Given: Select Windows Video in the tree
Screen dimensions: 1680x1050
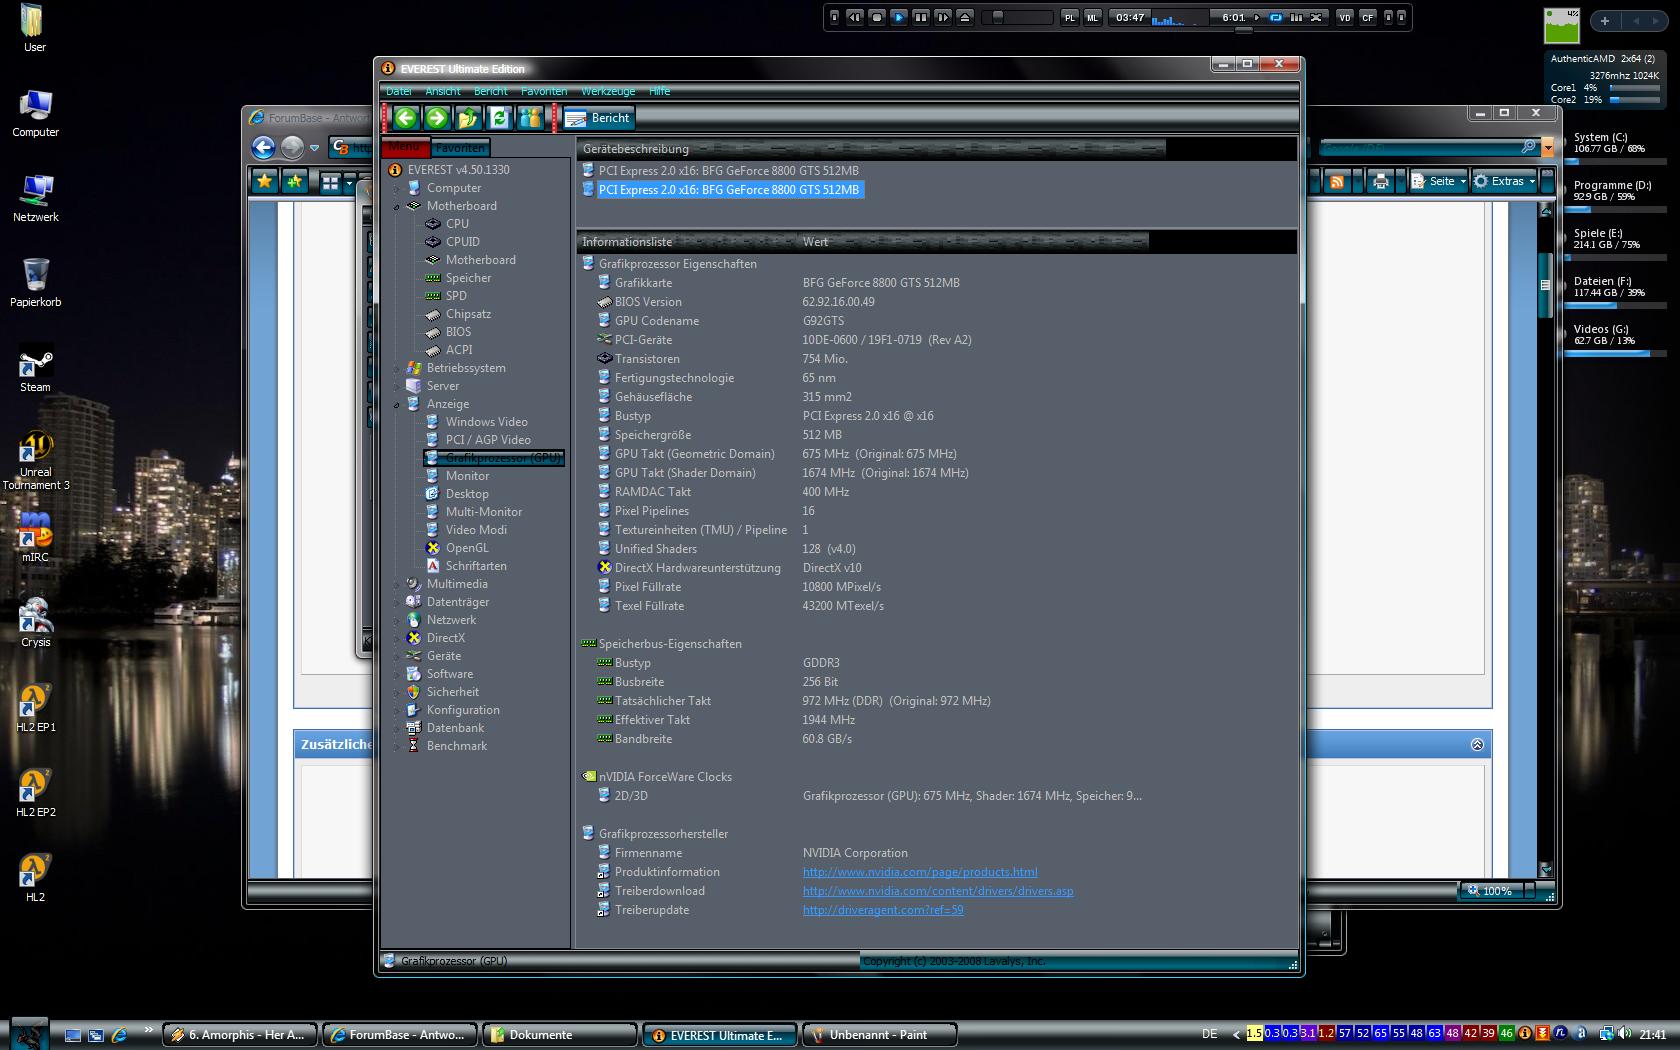Looking at the screenshot, I should [x=486, y=422].
